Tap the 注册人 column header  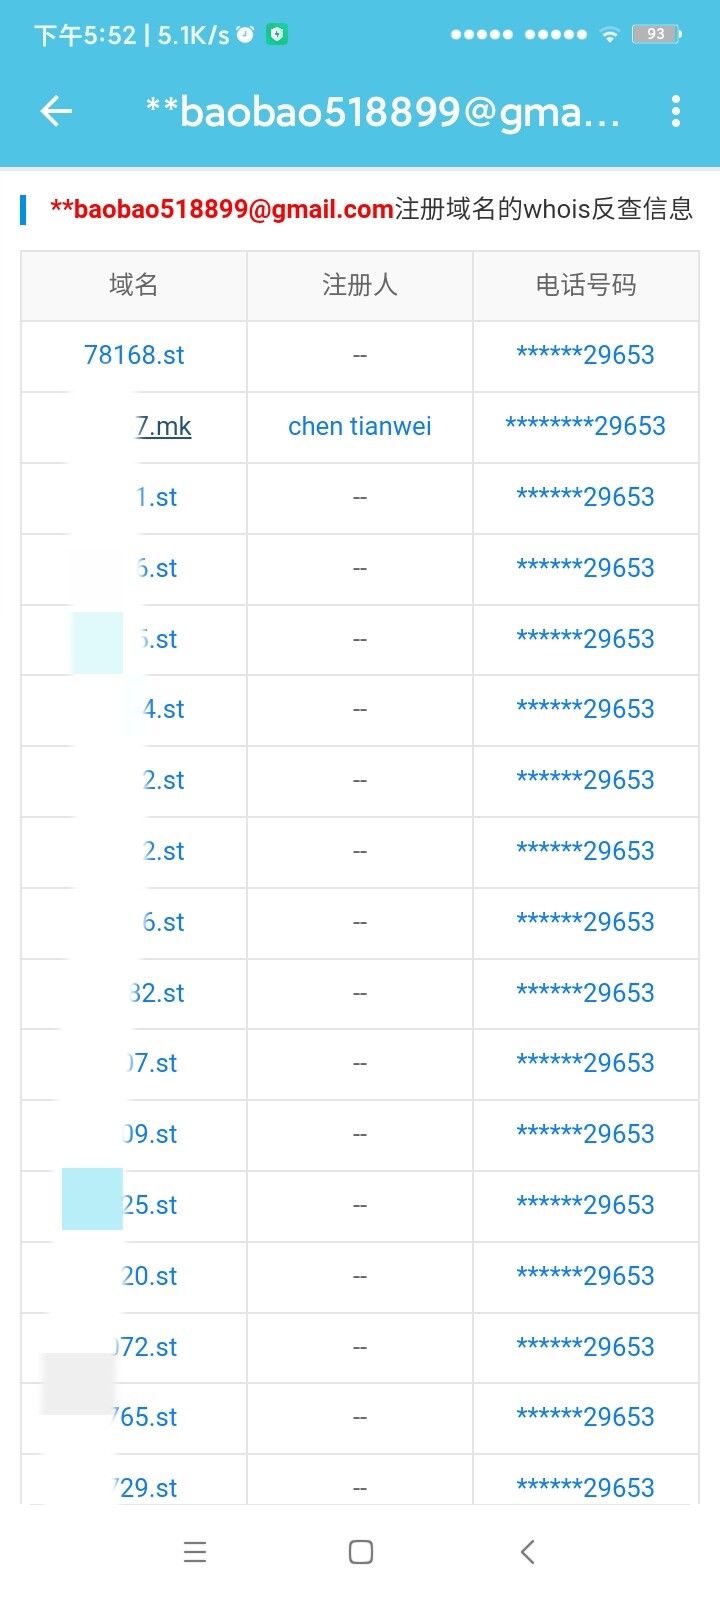coord(359,285)
